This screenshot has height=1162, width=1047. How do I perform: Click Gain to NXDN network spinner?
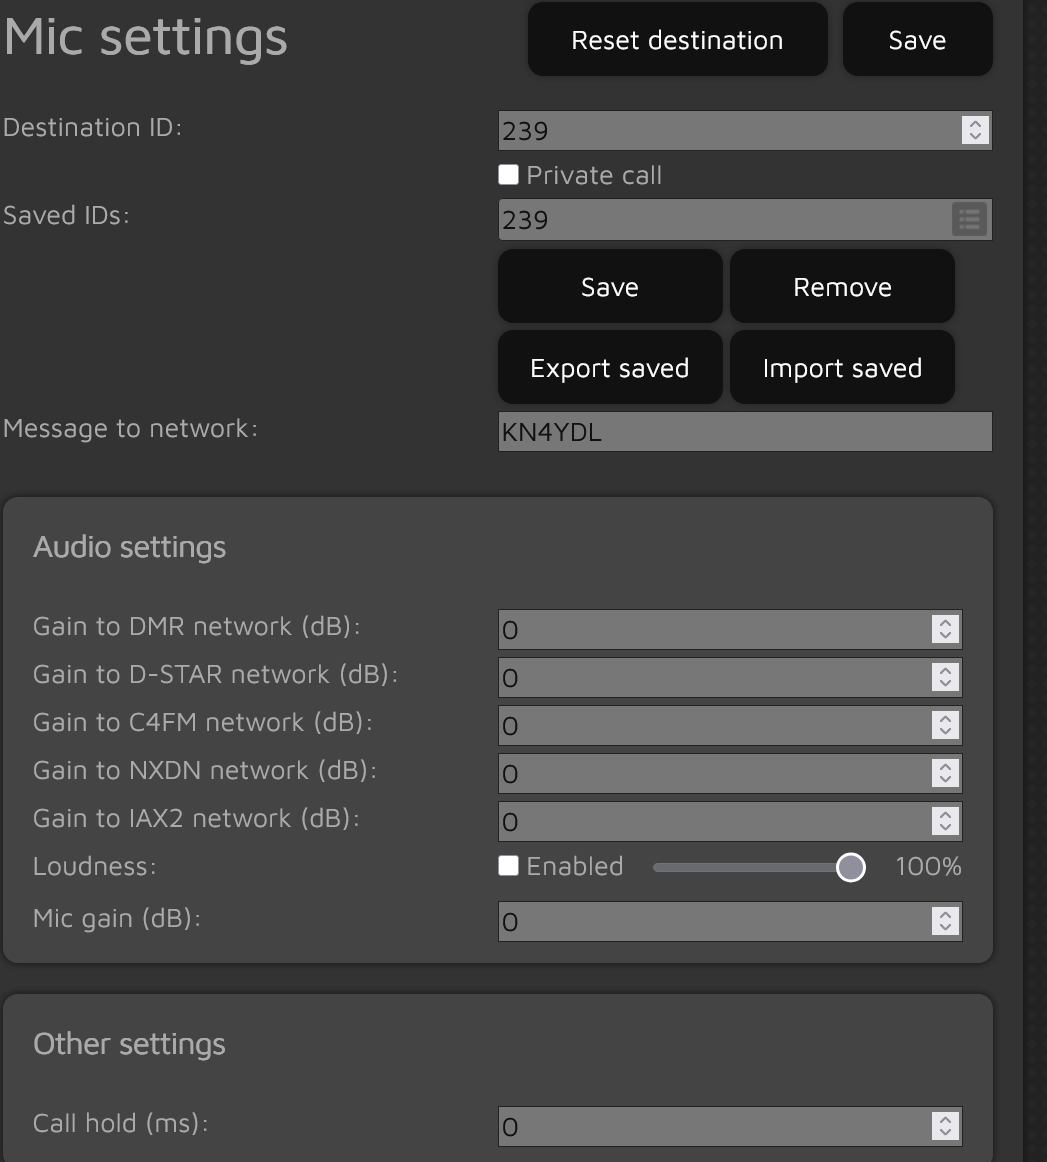point(944,773)
